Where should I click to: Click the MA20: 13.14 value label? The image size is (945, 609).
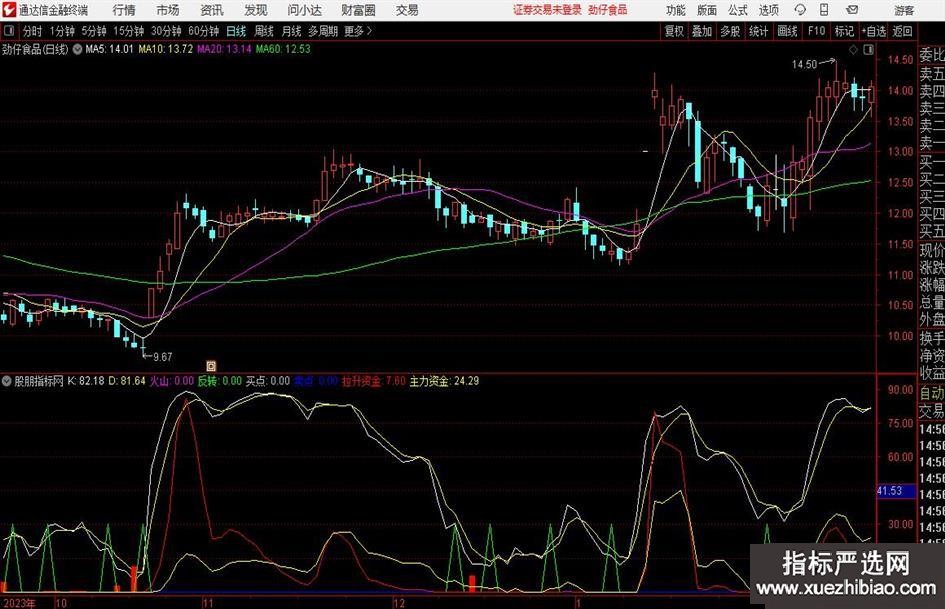click(224, 49)
